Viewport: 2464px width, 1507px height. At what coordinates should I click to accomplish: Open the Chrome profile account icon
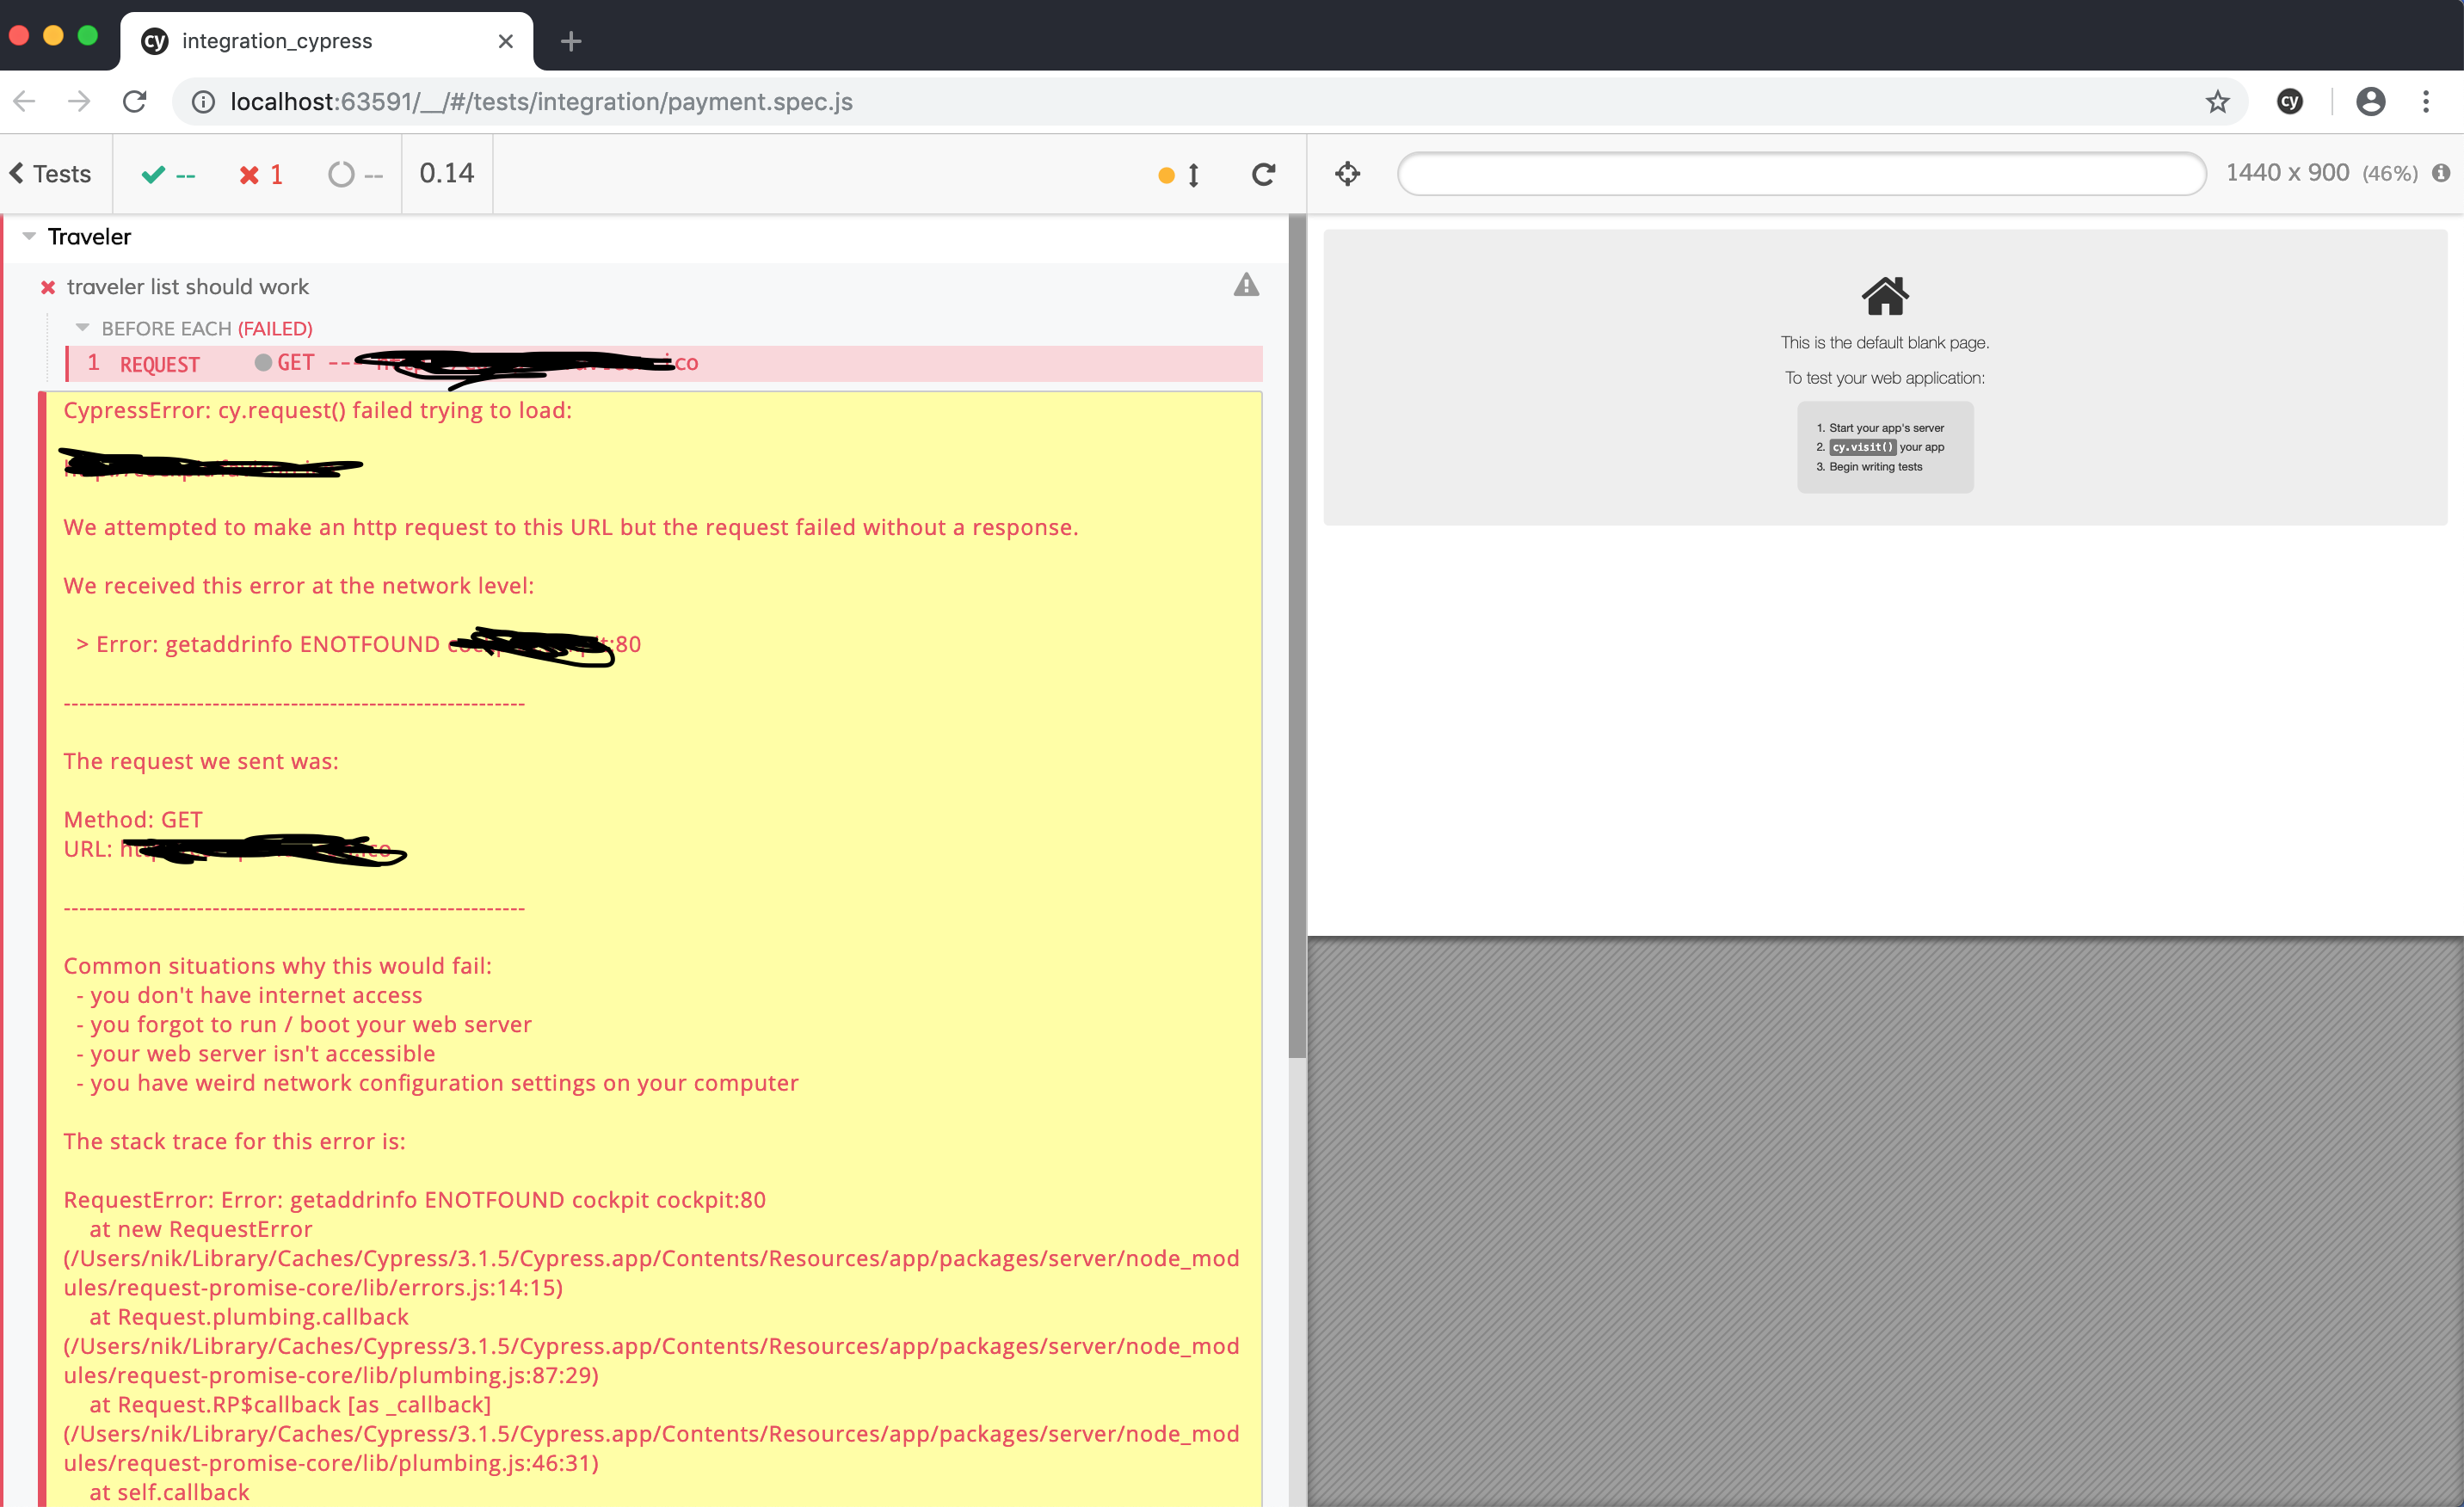coord(2371,102)
